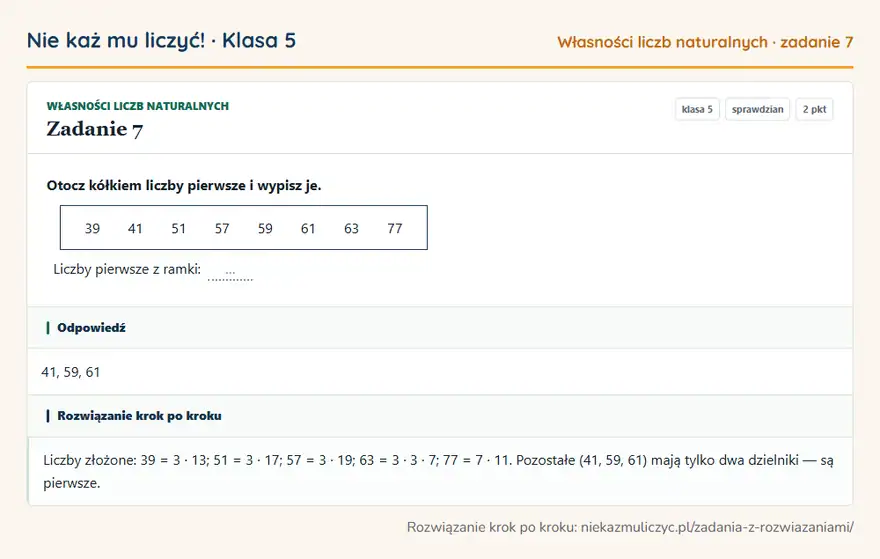
Task: Click the "2 pkt" points badge
Action: point(814,109)
